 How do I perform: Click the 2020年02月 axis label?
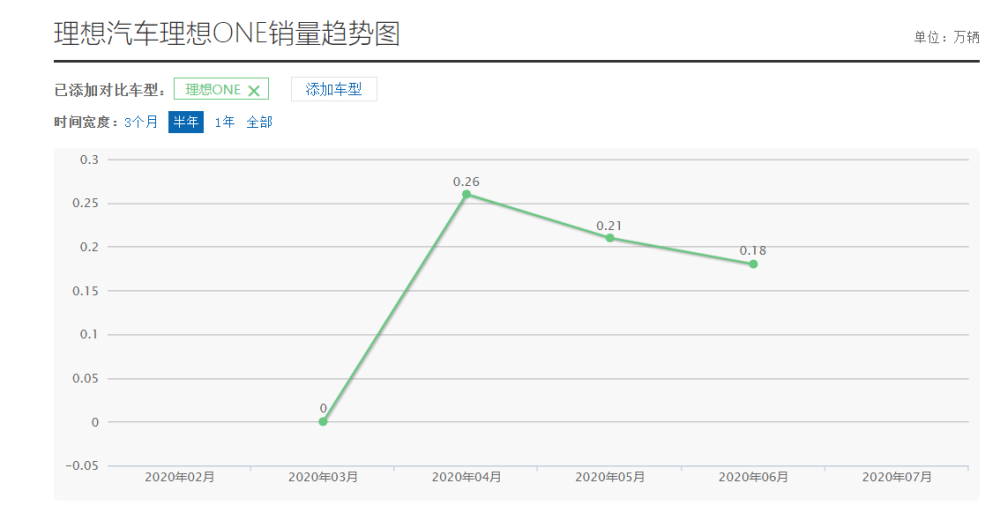click(x=180, y=477)
